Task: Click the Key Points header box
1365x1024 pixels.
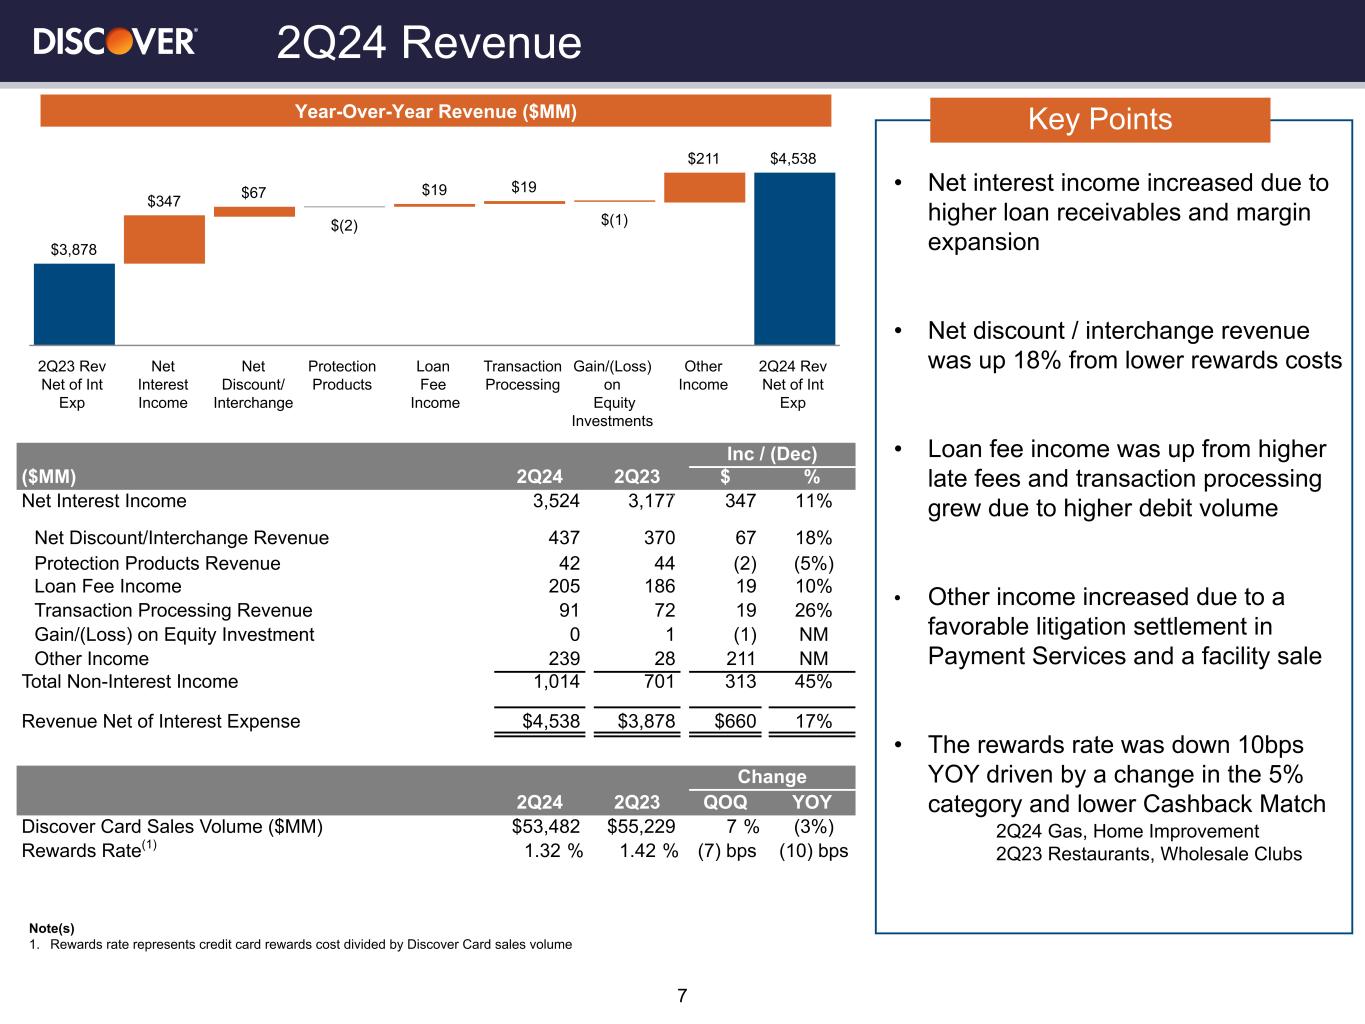Action: pyautogui.click(x=1099, y=120)
